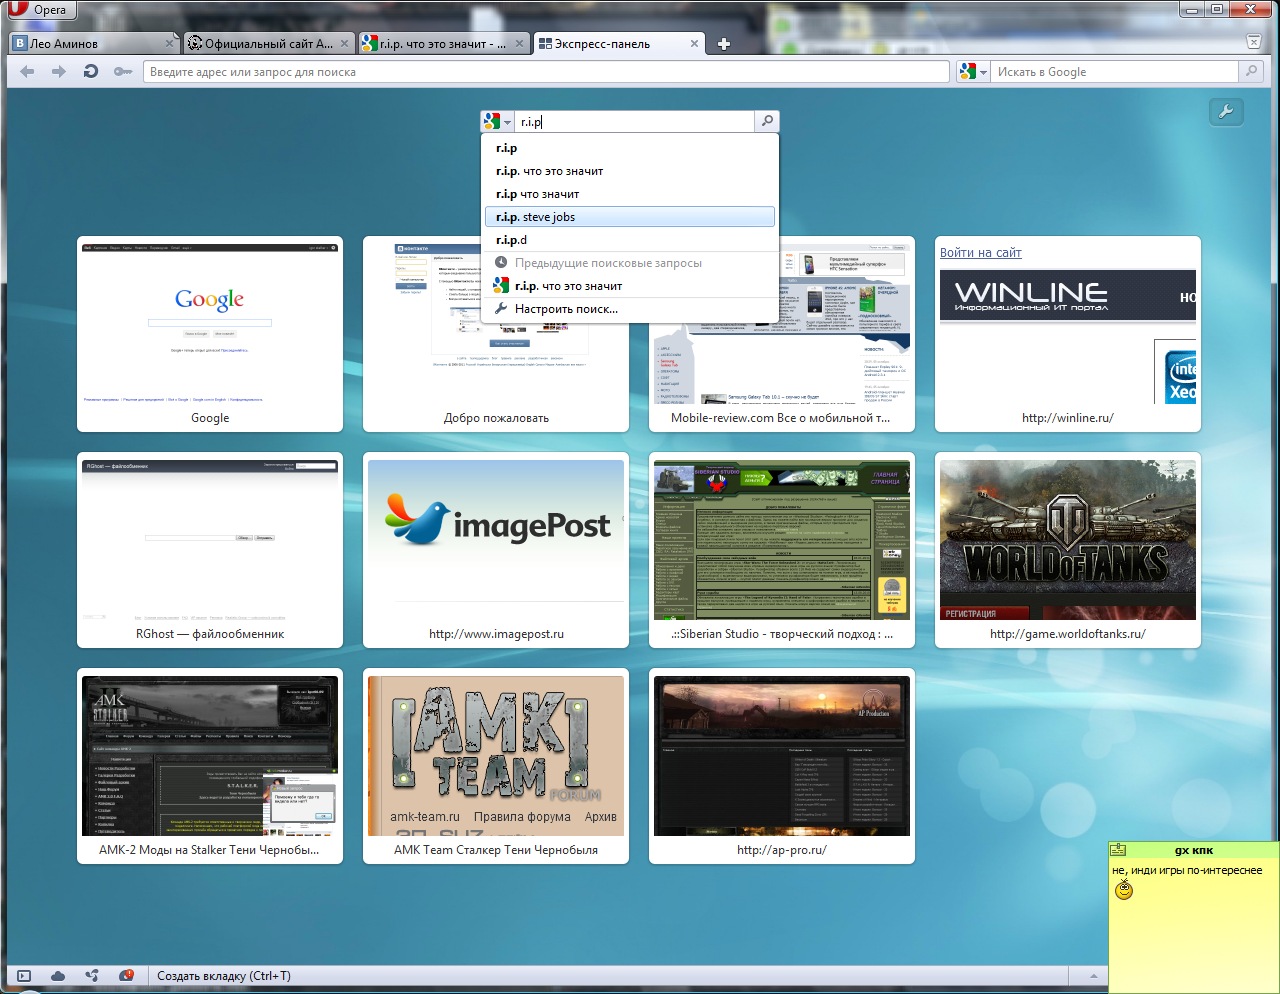Image resolution: width=1280 pixels, height=994 pixels.
Task: Select suggestion r.i.p. что это значит
Action: pos(629,171)
